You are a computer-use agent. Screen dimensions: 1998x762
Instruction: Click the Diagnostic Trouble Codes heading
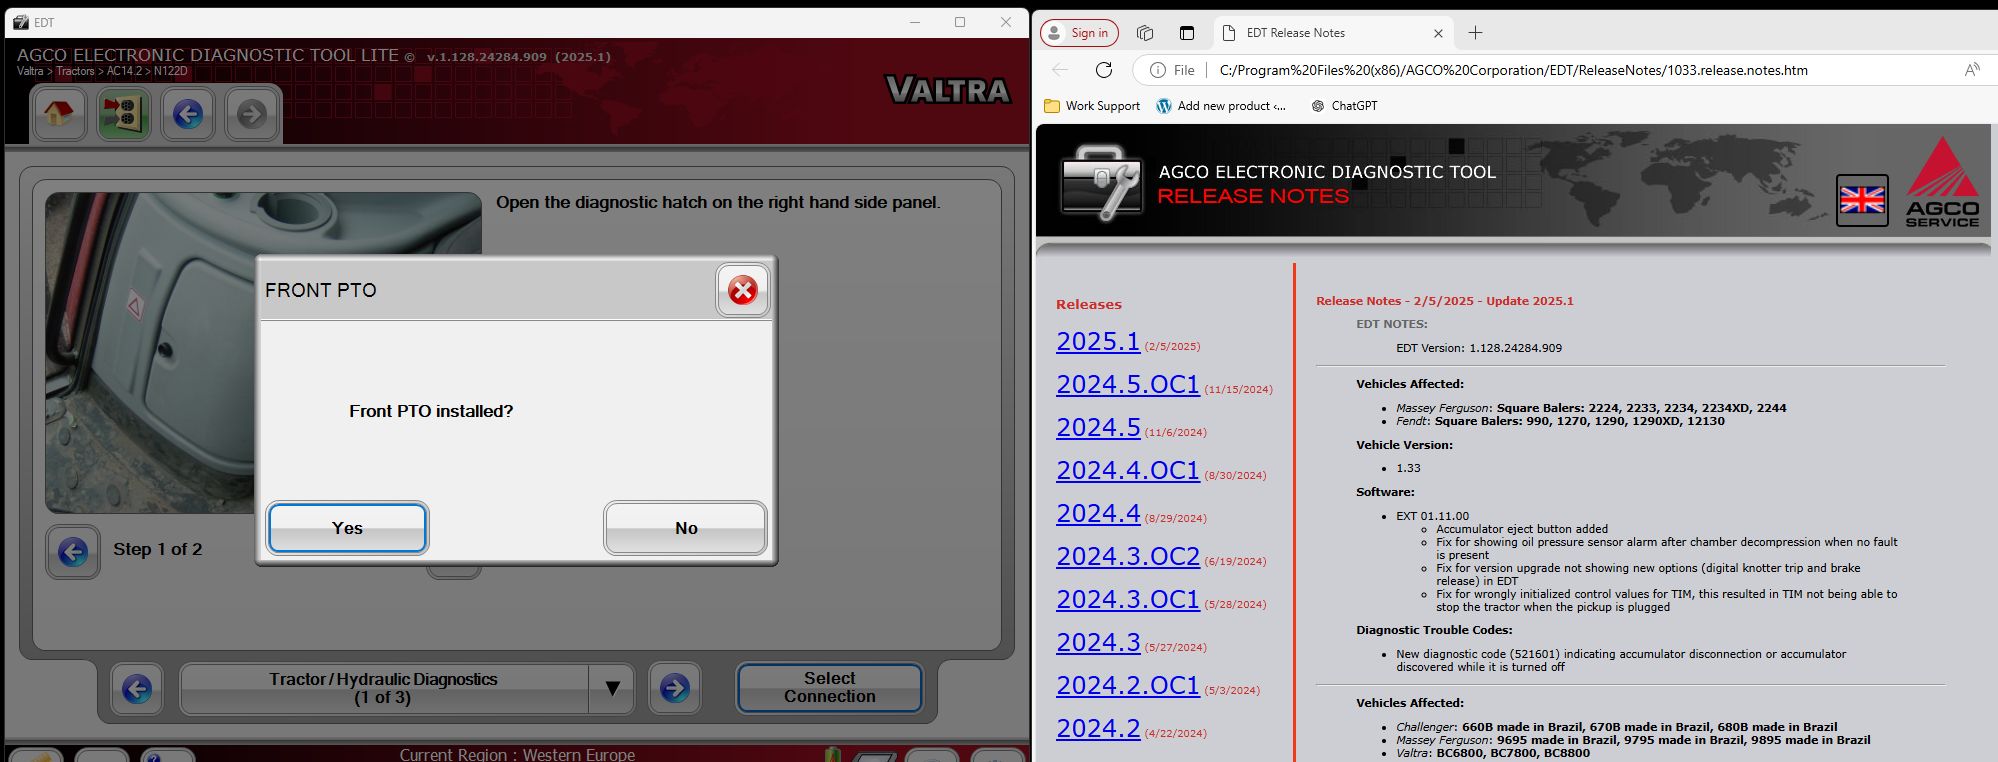pyautogui.click(x=1434, y=630)
